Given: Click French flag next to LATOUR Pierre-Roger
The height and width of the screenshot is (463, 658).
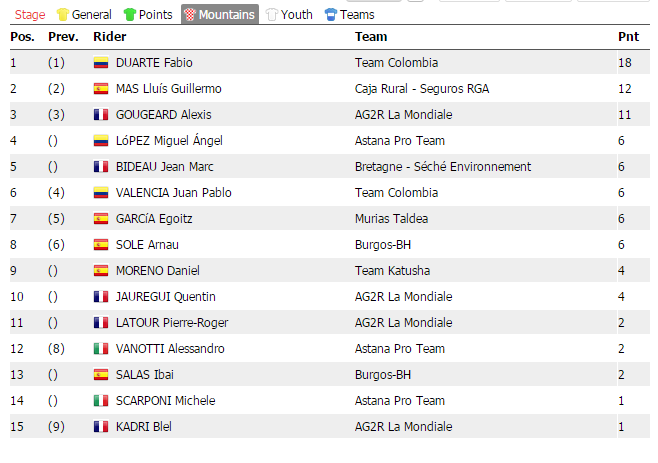Looking at the screenshot, I should [101, 323].
